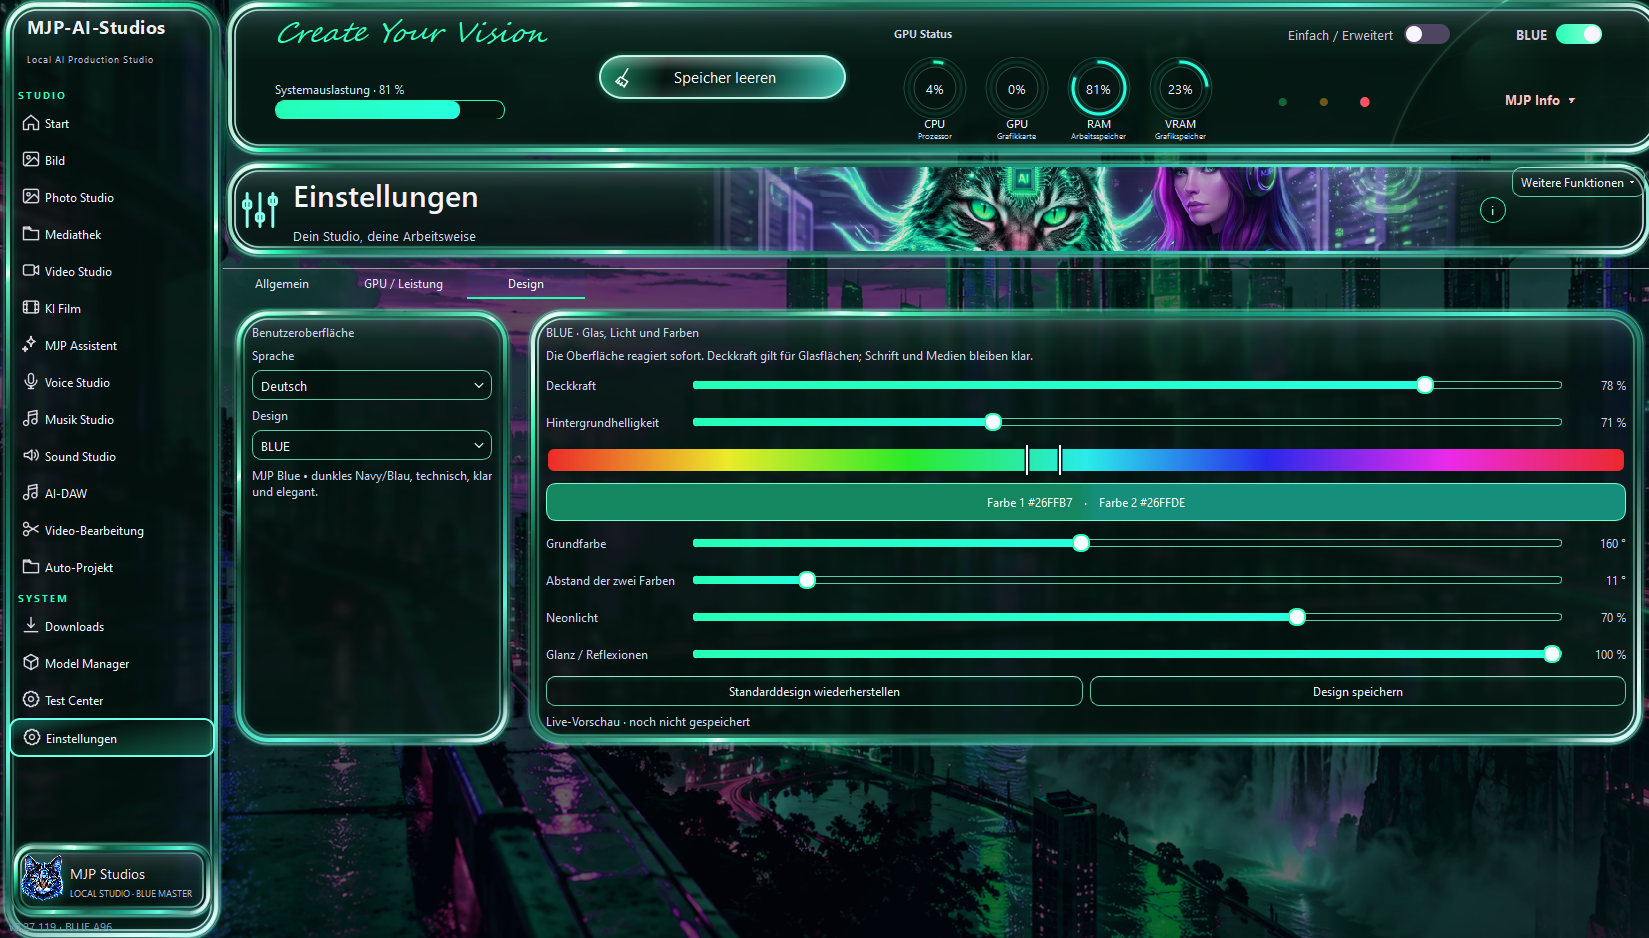Expand the MJP Info menu
This screenshot has width=1649, height=938.
pos(1540,100)
